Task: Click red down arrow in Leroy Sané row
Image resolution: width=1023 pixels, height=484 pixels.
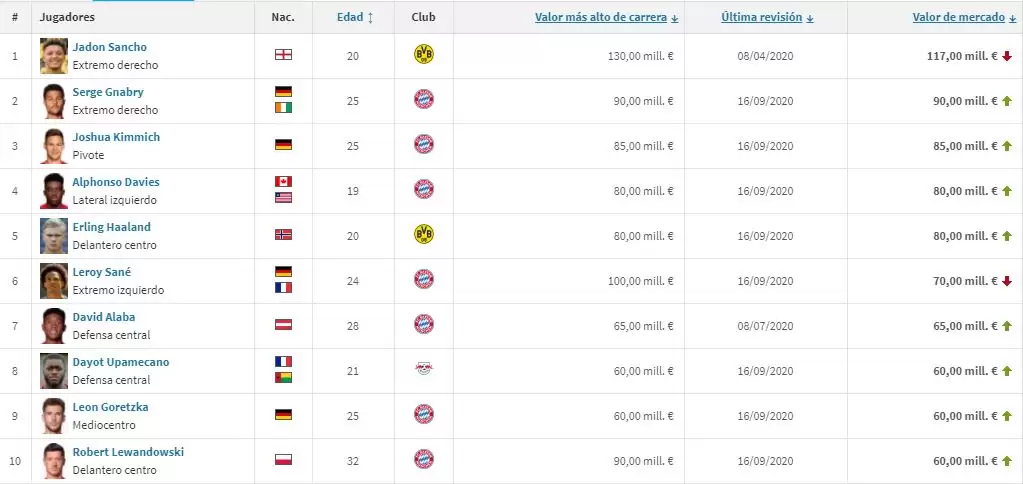Action: pos(1007,281)
